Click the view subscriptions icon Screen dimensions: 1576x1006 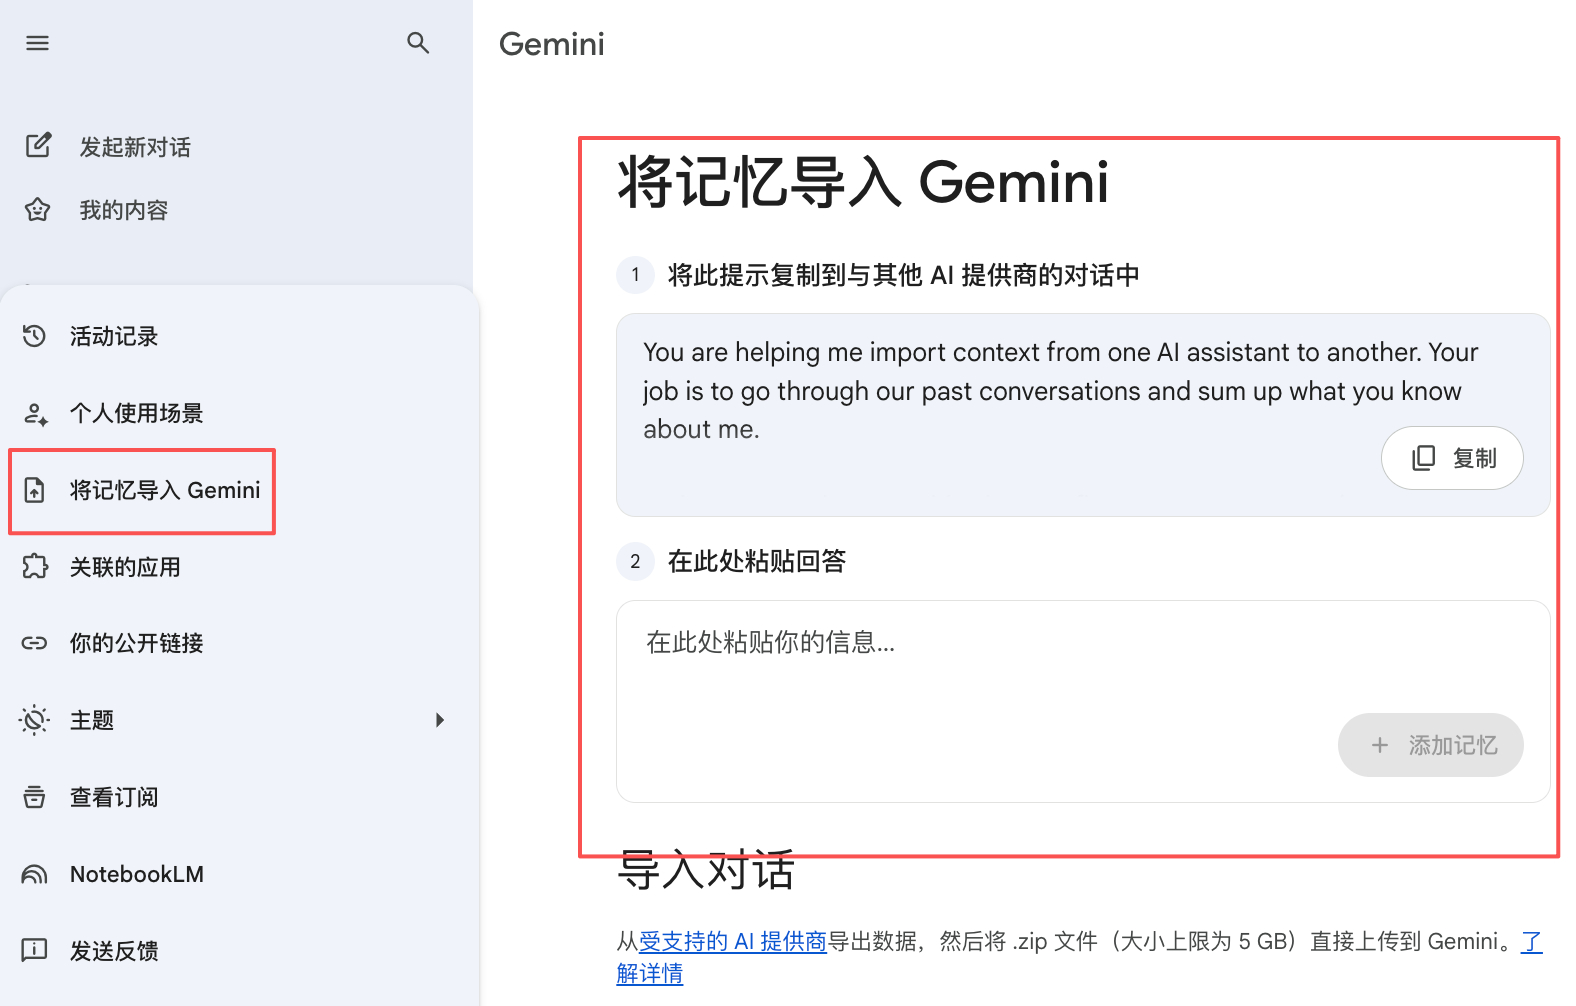tap(35, 797)
